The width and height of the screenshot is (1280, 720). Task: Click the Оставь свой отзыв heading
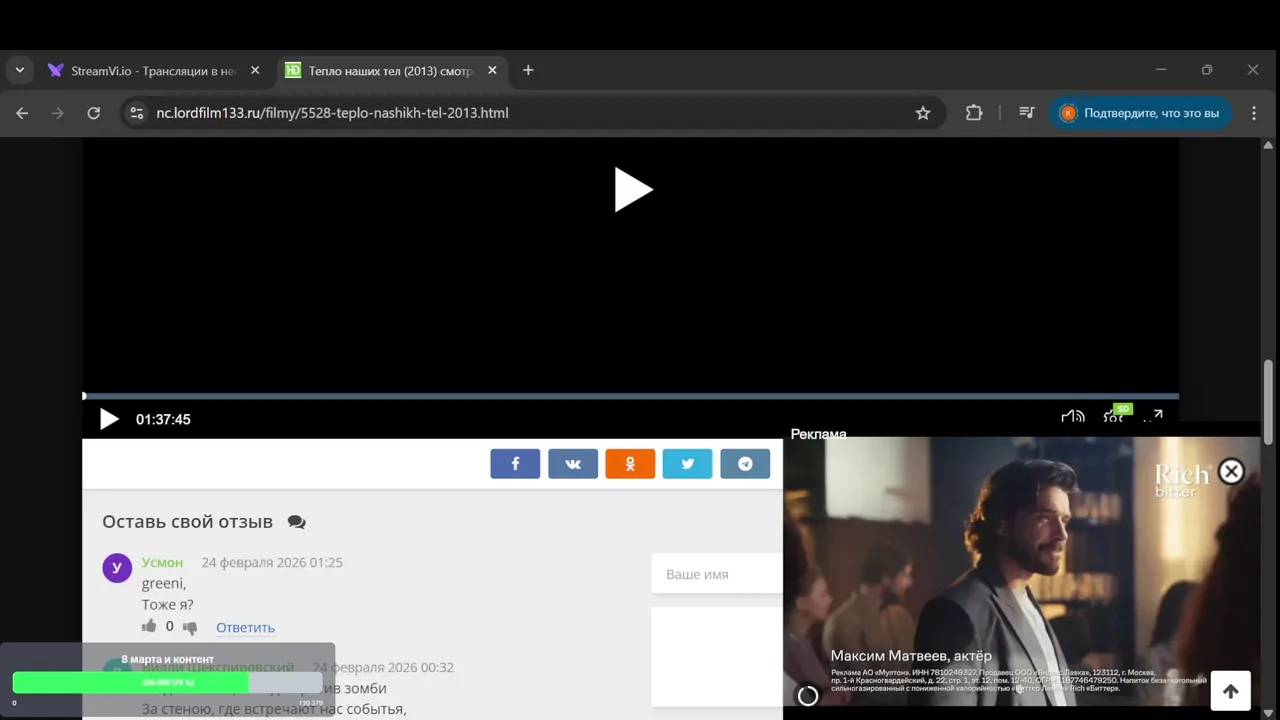[x=187, y=521]
